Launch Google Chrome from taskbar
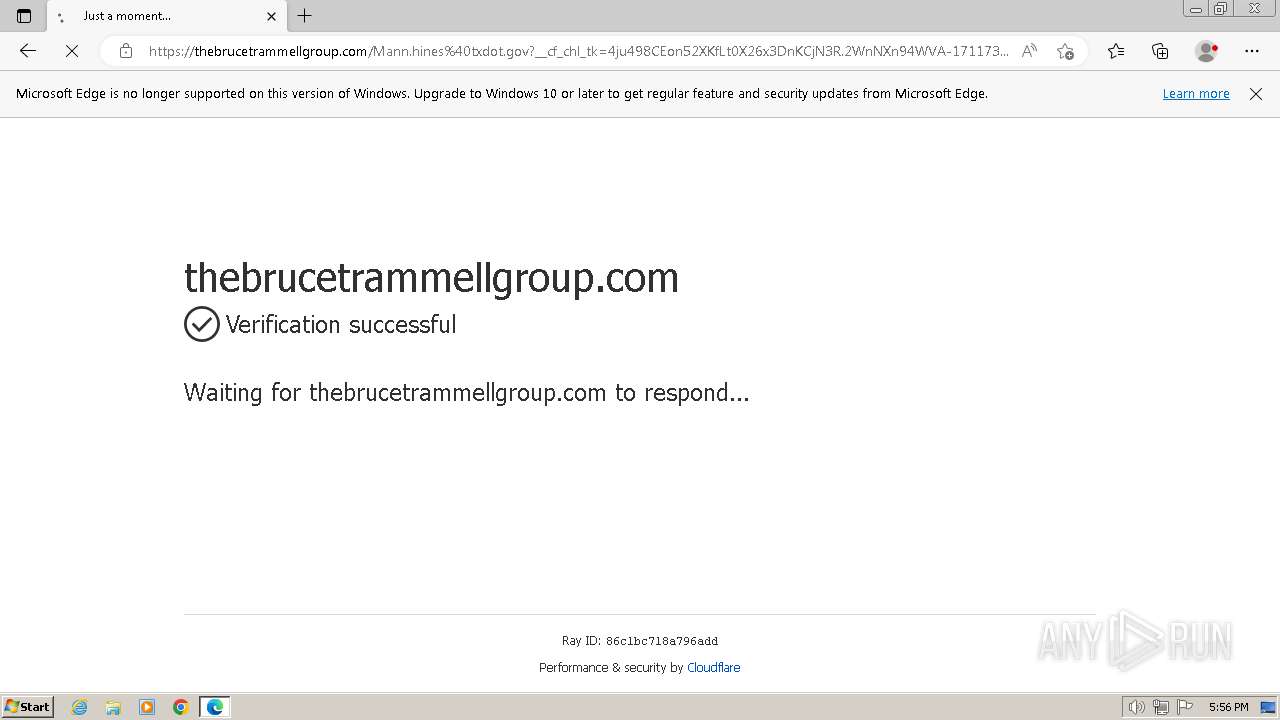 point(181,707)
